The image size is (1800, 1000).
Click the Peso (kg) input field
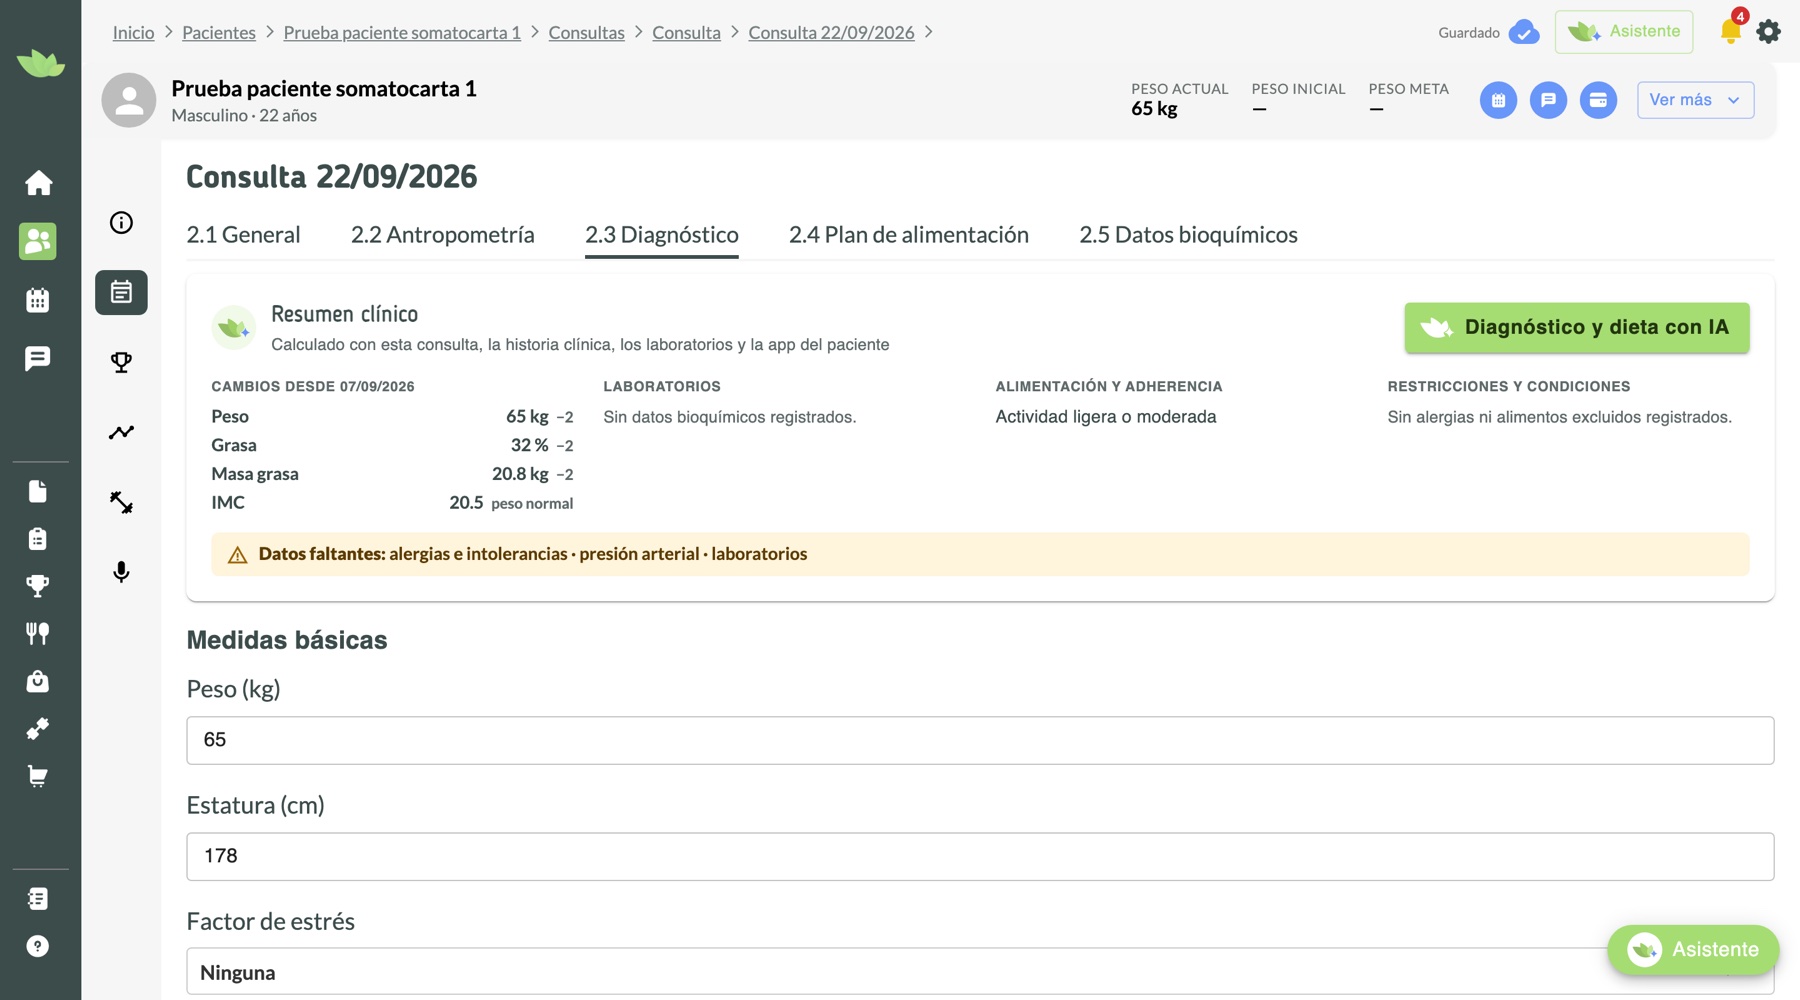click(980, 740)
